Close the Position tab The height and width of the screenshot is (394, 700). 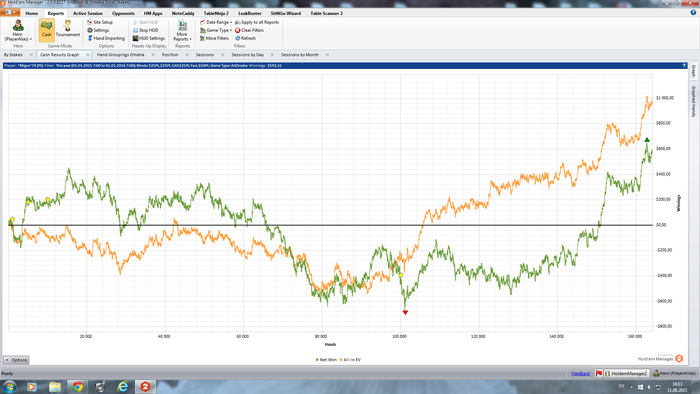coord(187,54)
